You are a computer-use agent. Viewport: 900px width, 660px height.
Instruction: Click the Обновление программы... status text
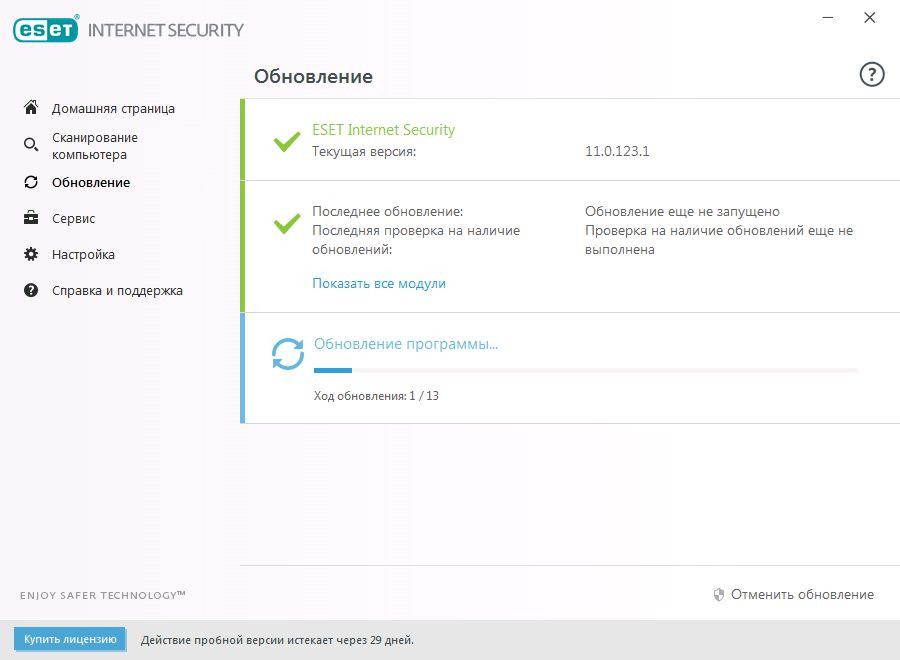[406, 344]
